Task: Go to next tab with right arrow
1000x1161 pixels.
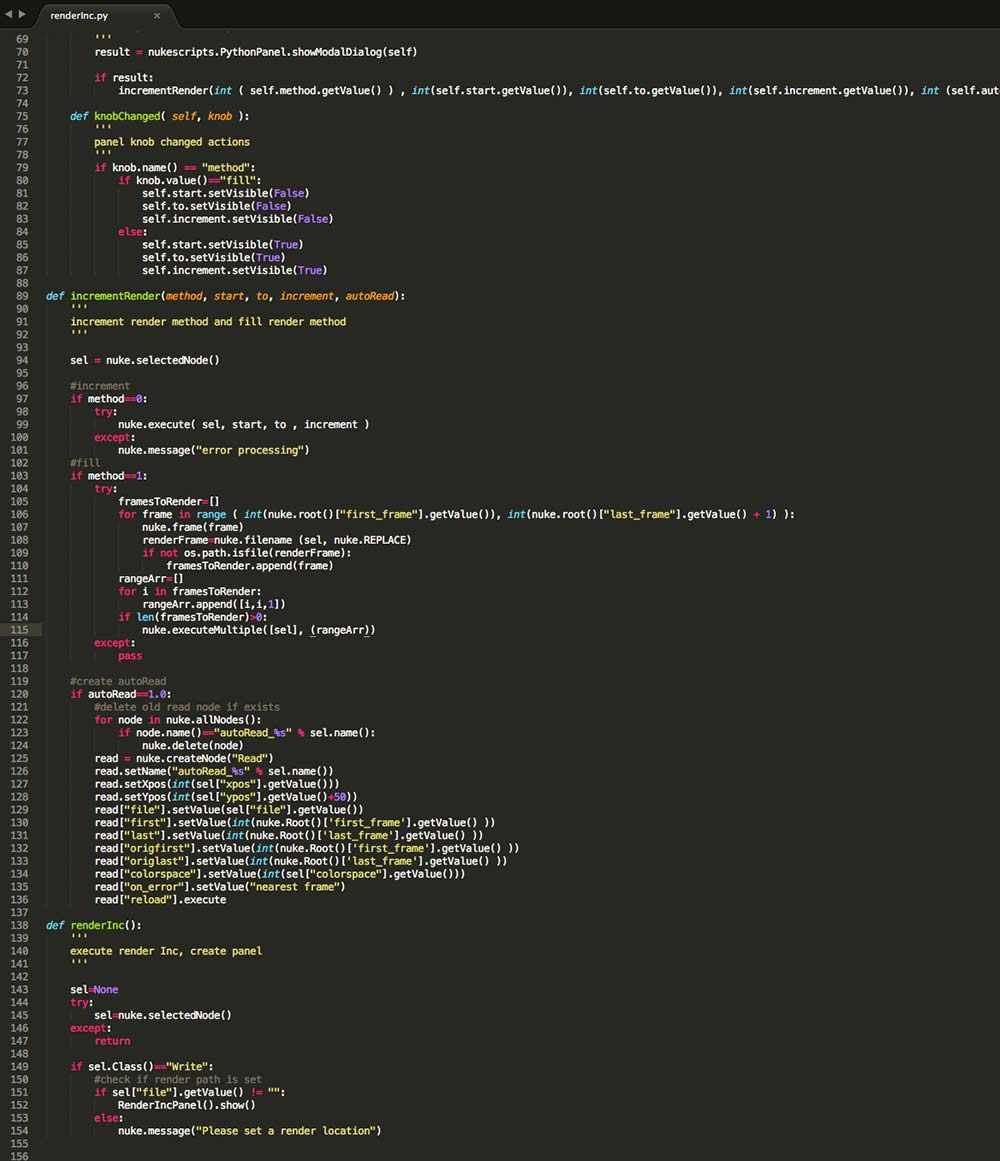Action: pos(22,14)
